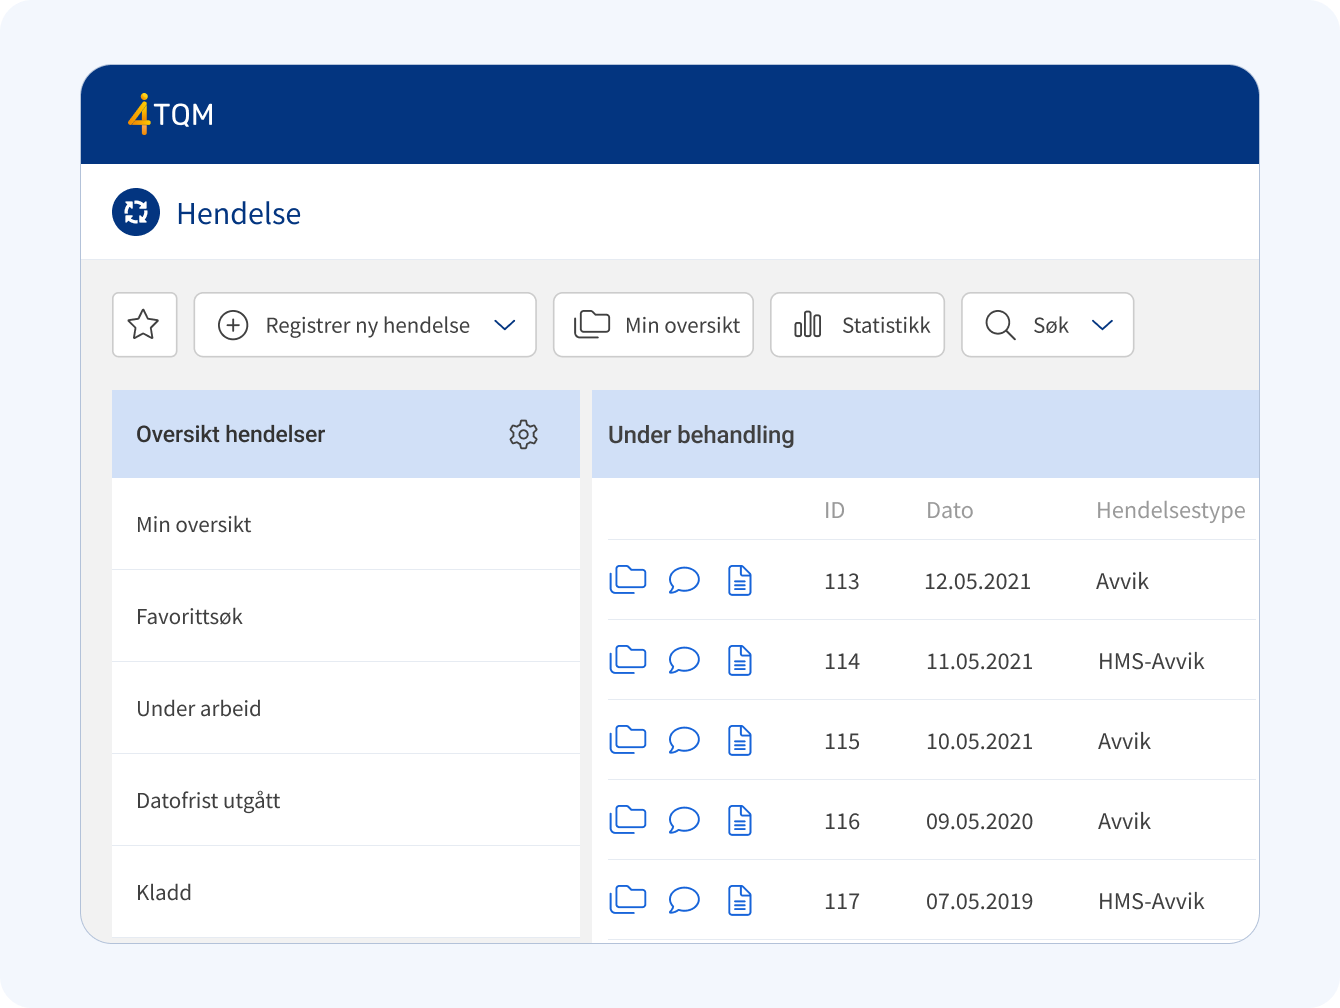Screen dimensions: 1340x1008
Task: Click Avvik type in row 113
Action: (1122, 581)
